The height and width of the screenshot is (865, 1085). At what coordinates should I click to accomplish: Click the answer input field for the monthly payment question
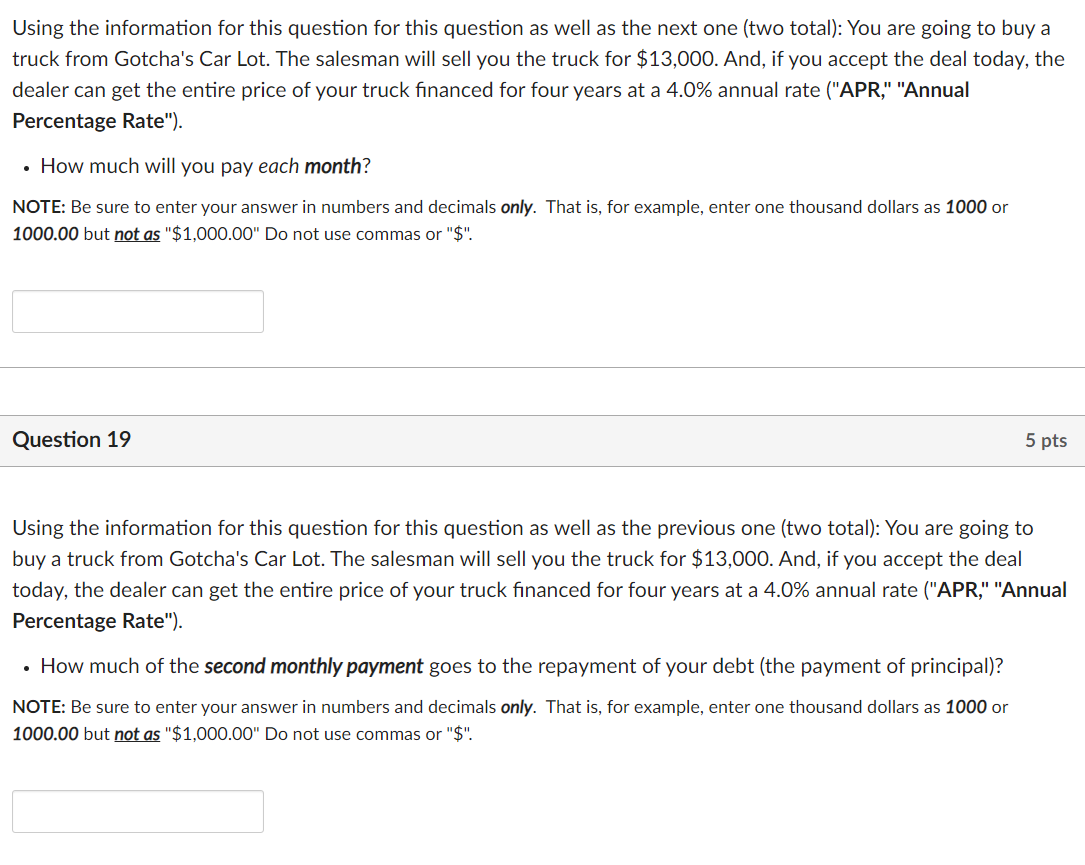pos(137,311)
